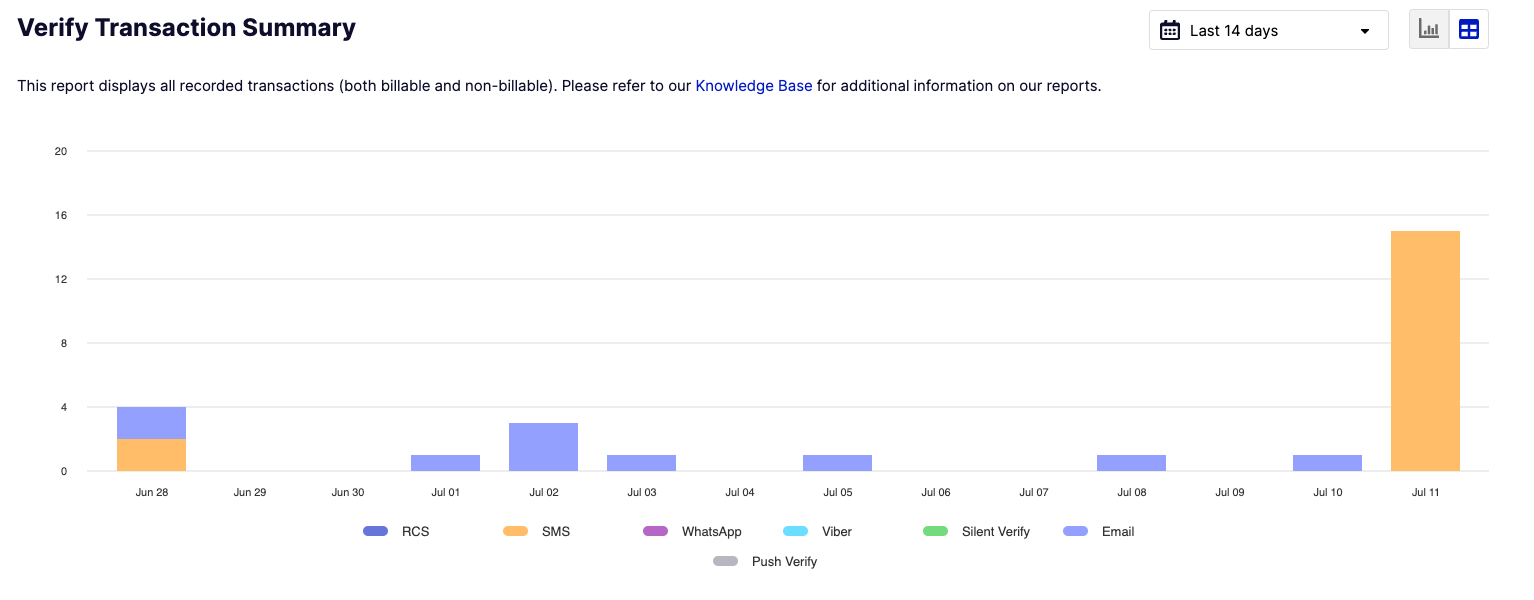This screenshot has height=600, width=1534.
Task: Click the Email bar for Jul 08
Action: 1131,463
